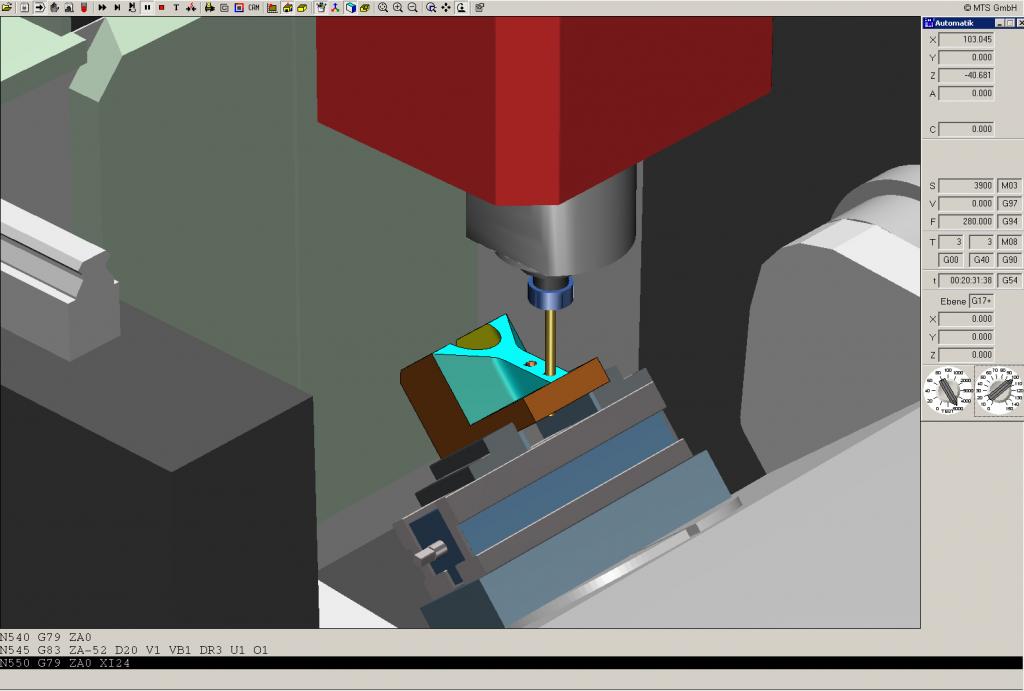Click the yellow block workpiece icon
Image resolution: width=1024 pixels, height=691 pixels.
click(302, 8)
